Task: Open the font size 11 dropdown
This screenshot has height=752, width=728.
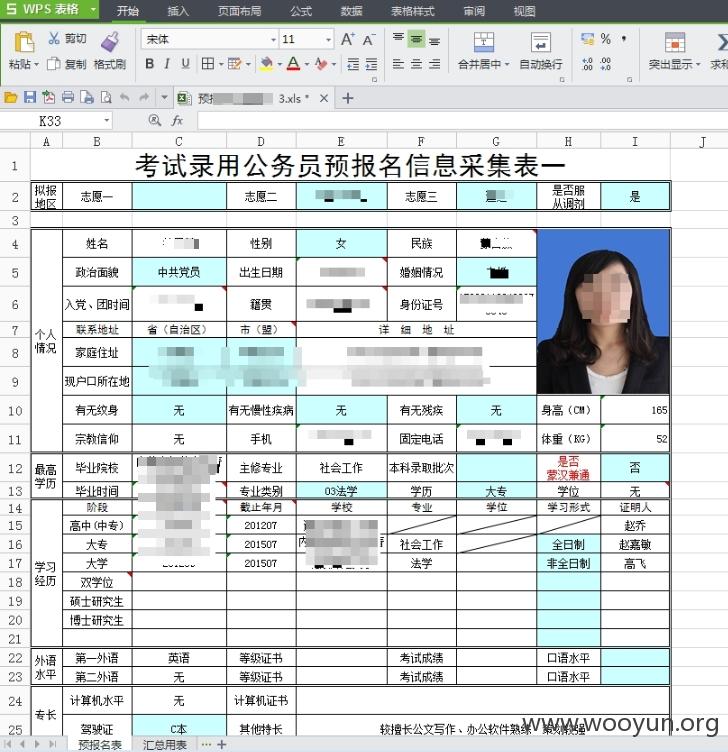Action: click(x=329, y=39)
